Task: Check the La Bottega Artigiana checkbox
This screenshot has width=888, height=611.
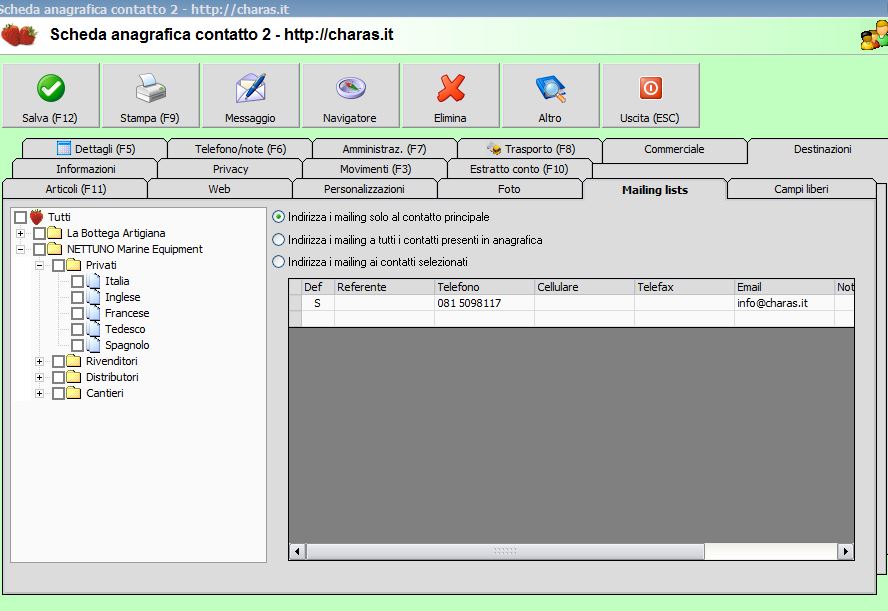Action: pos(39,233)
